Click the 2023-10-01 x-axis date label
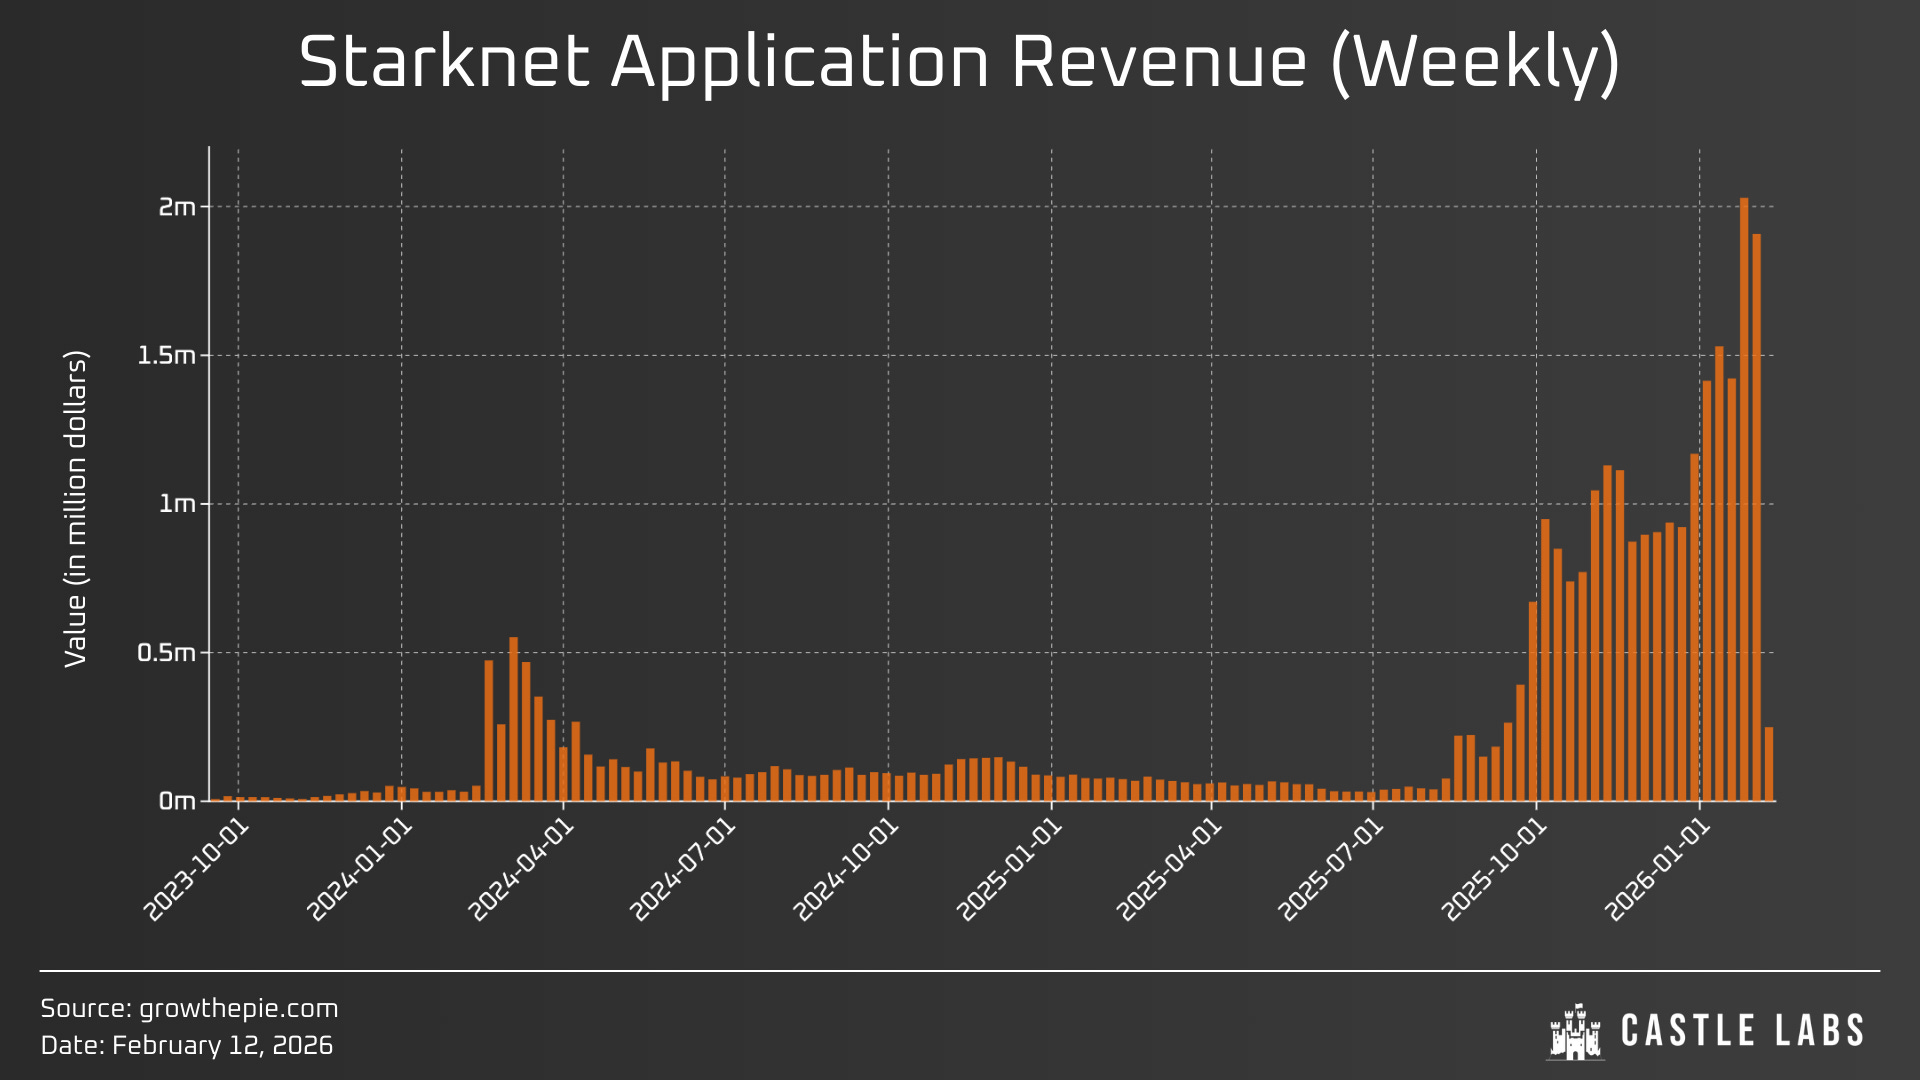Screen dimensions: 1920x1080 197,871
